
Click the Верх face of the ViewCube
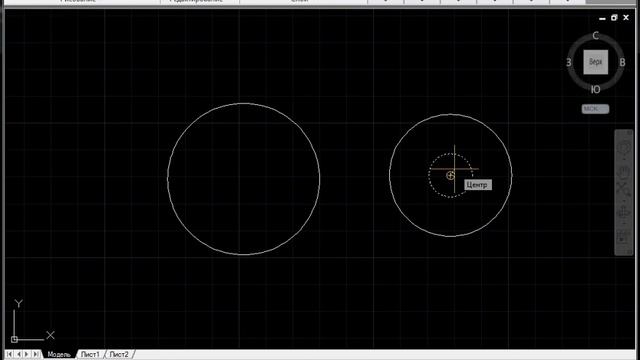tap(596, 62)
